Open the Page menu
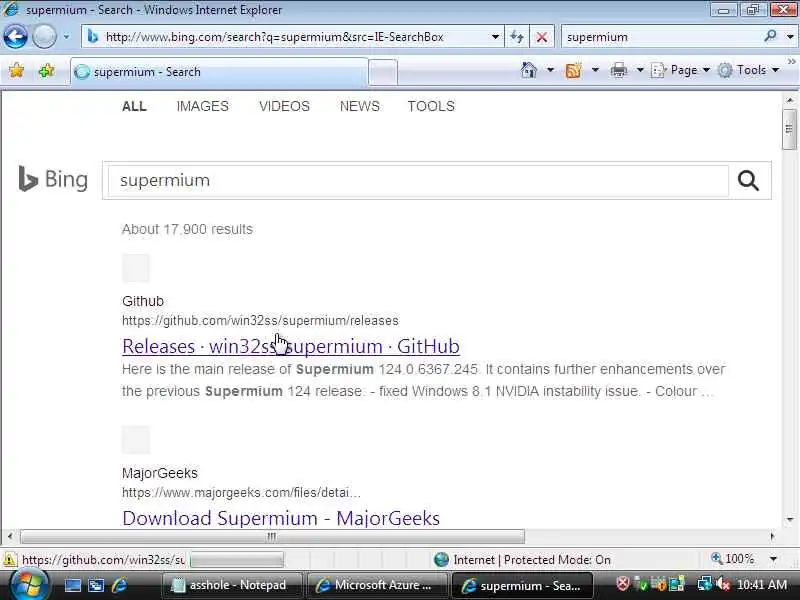 click(x=681, y=70)
